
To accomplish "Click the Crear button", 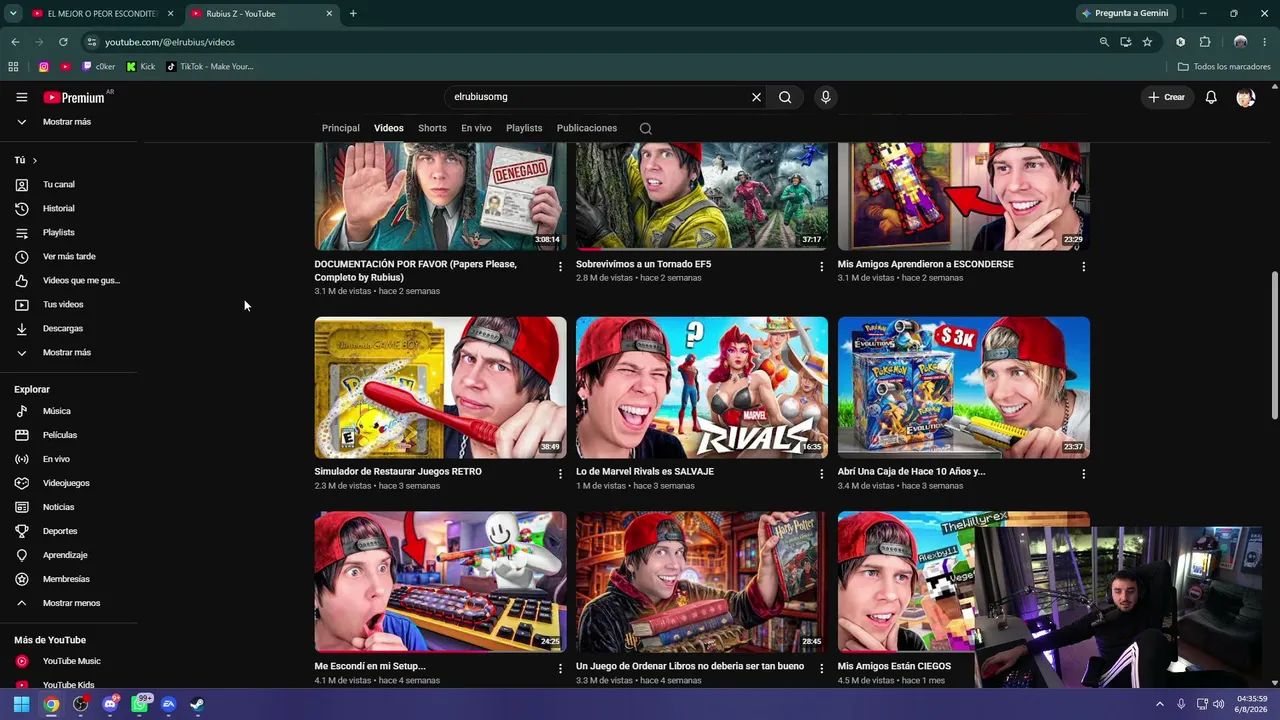I will [1166, 97].
